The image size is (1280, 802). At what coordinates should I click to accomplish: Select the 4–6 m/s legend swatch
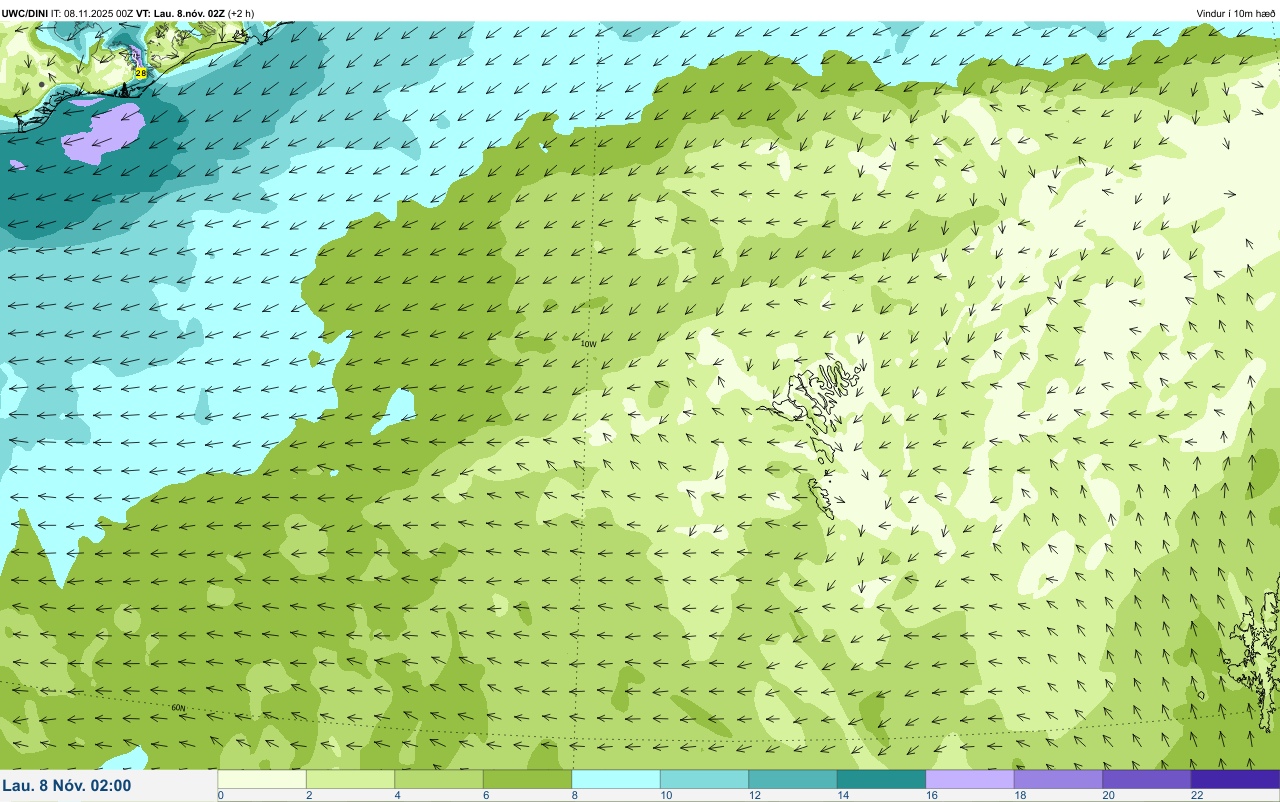pos(439,779)
